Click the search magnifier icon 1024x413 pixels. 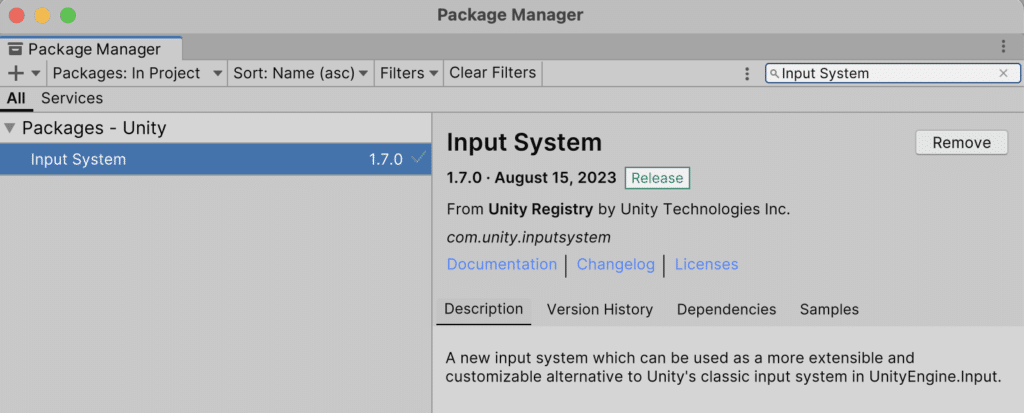point(774,74)
